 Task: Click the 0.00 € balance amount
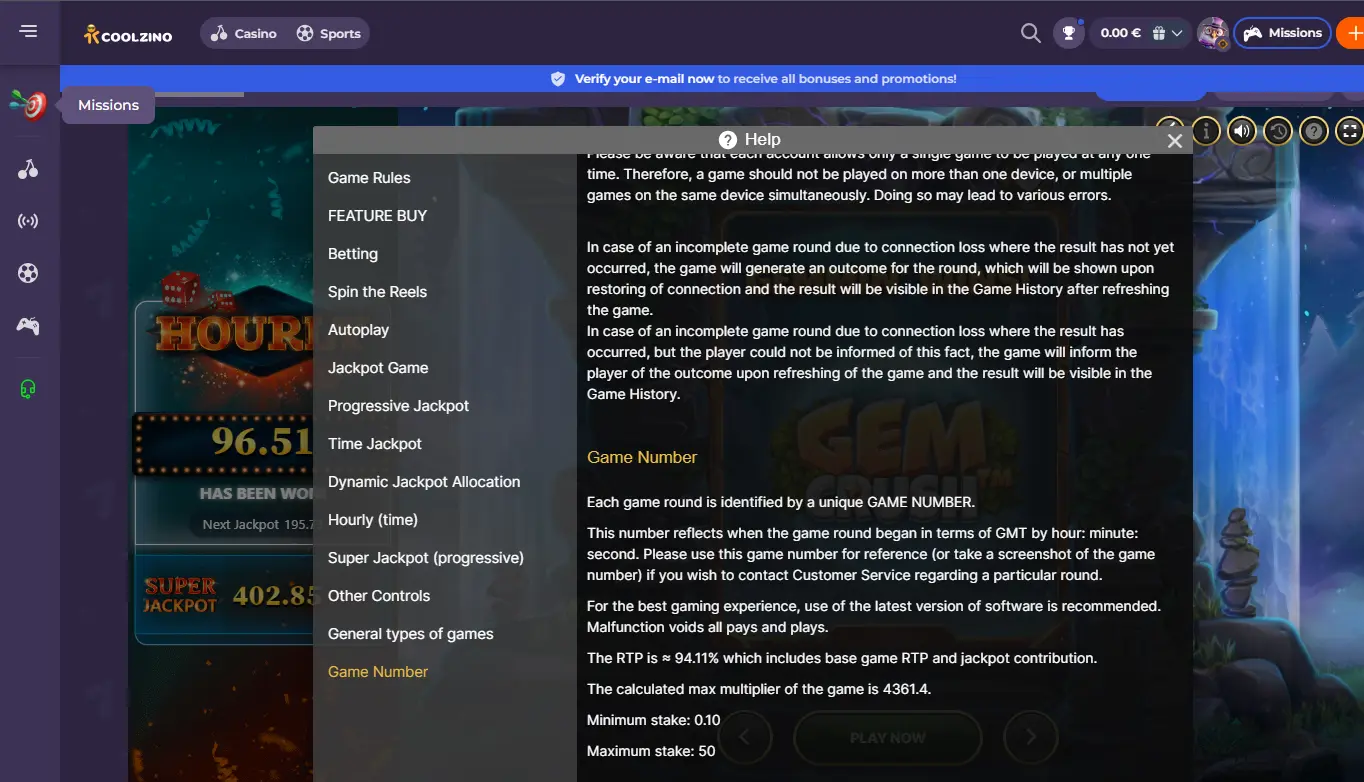point(1120,33)
